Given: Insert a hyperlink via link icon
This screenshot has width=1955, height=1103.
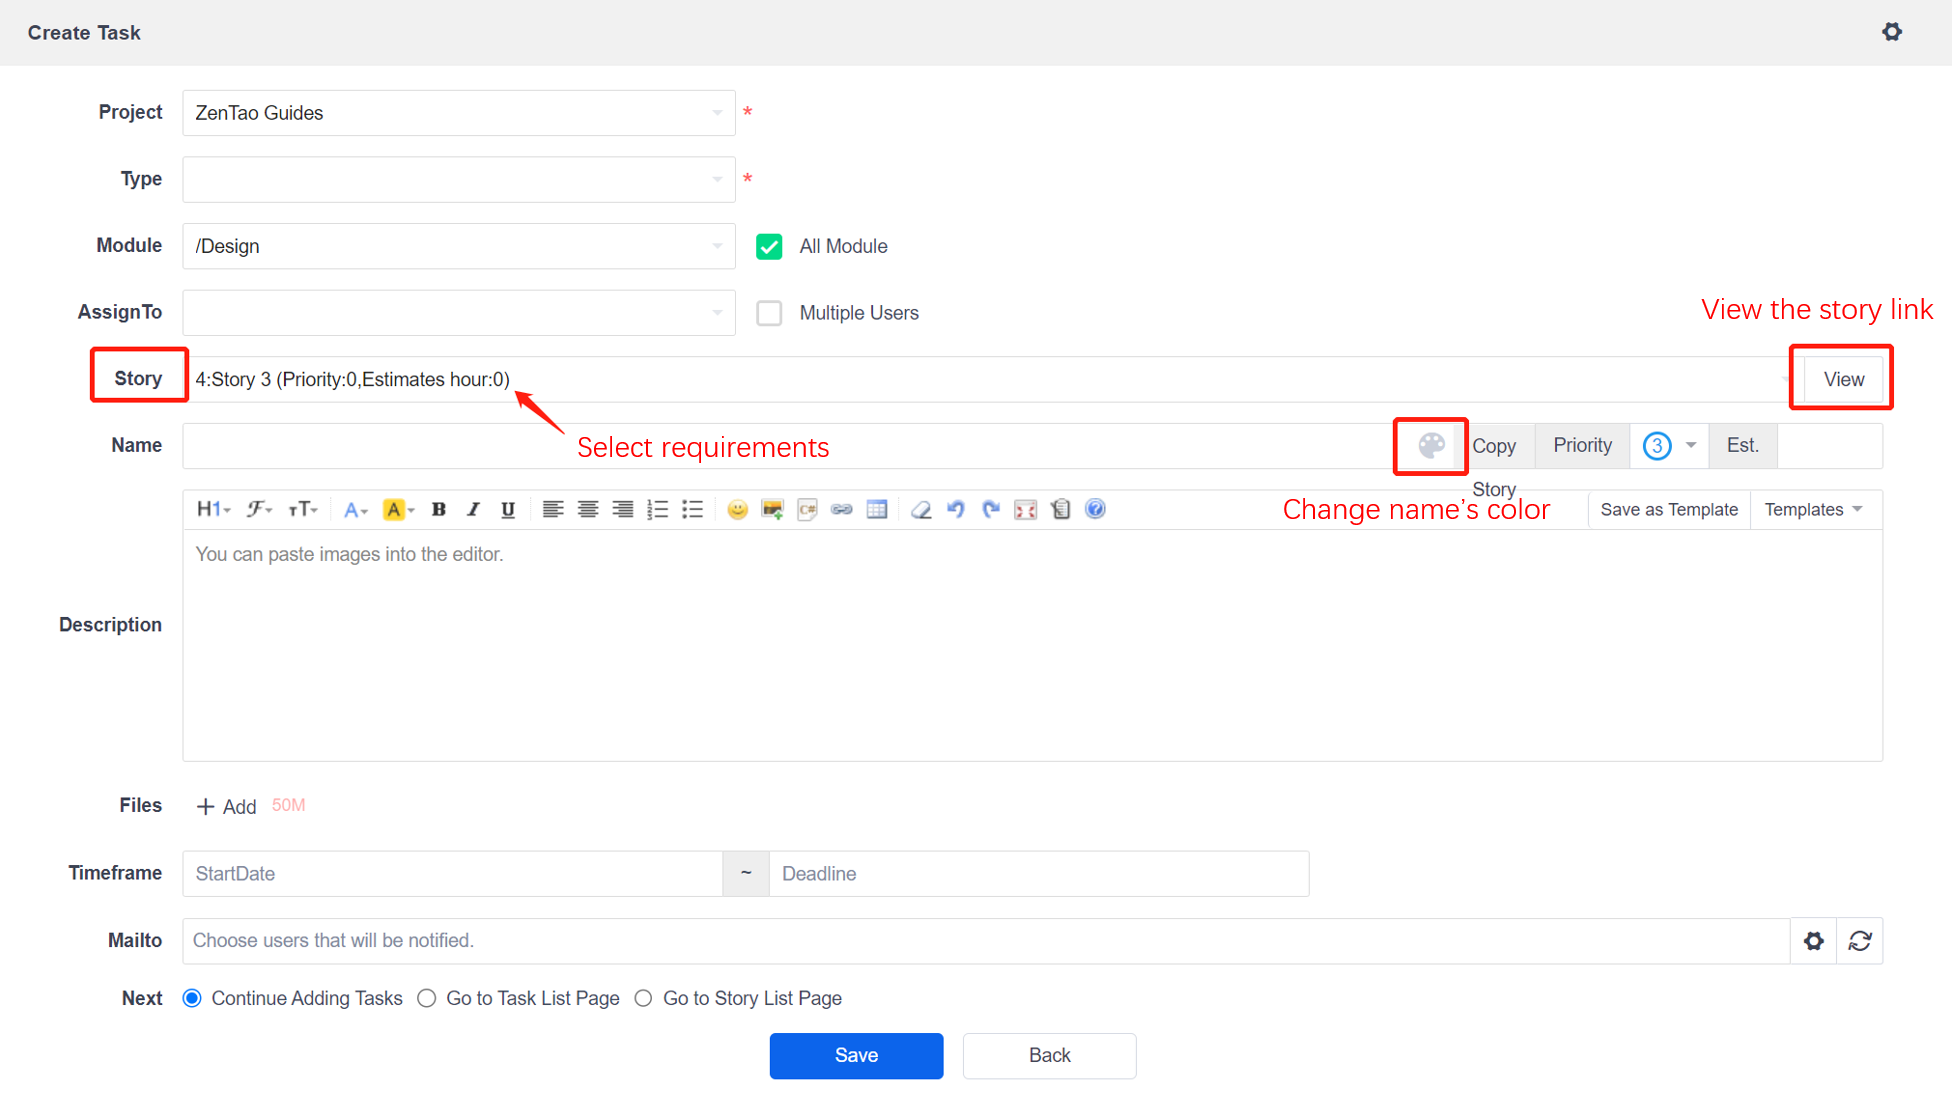Looking at the screenshot, I should coord(842,510).
